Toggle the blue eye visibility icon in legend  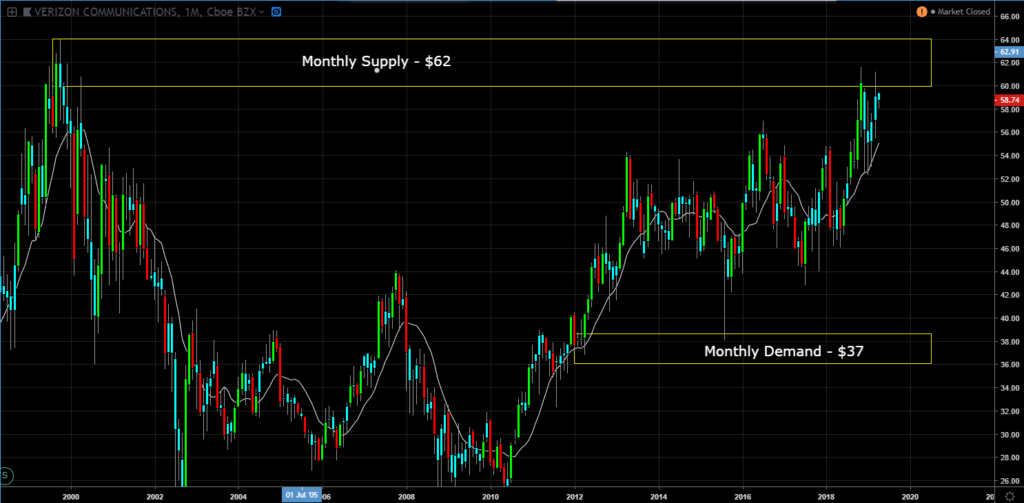pyautogui.click(x=277, y=12)
